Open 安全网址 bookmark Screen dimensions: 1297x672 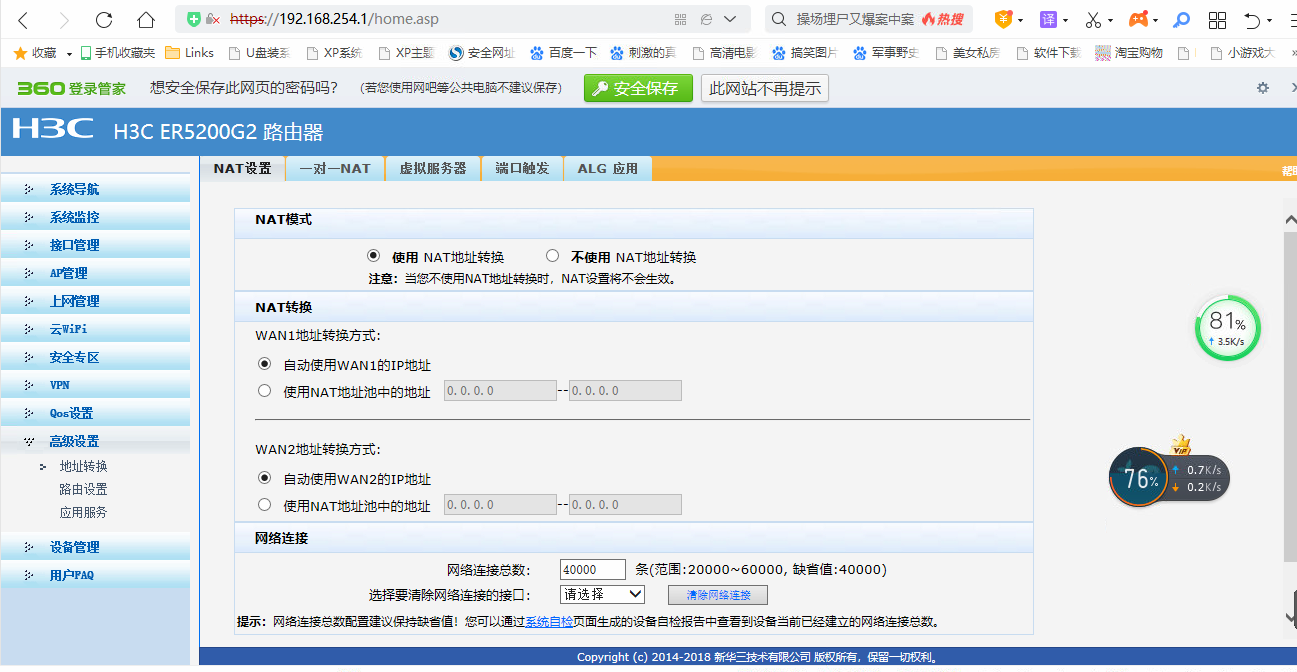[482, 53]
